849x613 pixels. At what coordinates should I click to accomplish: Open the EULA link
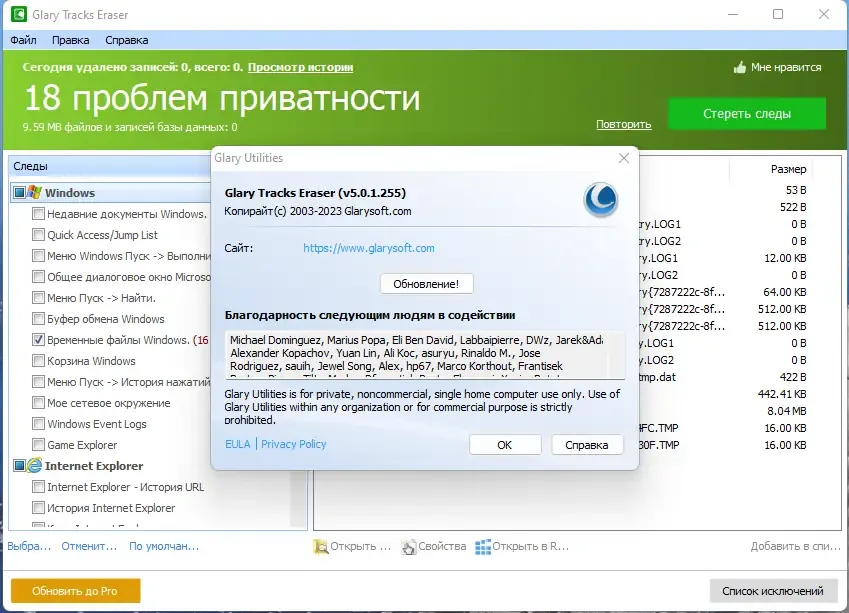(x=238, y=444)
